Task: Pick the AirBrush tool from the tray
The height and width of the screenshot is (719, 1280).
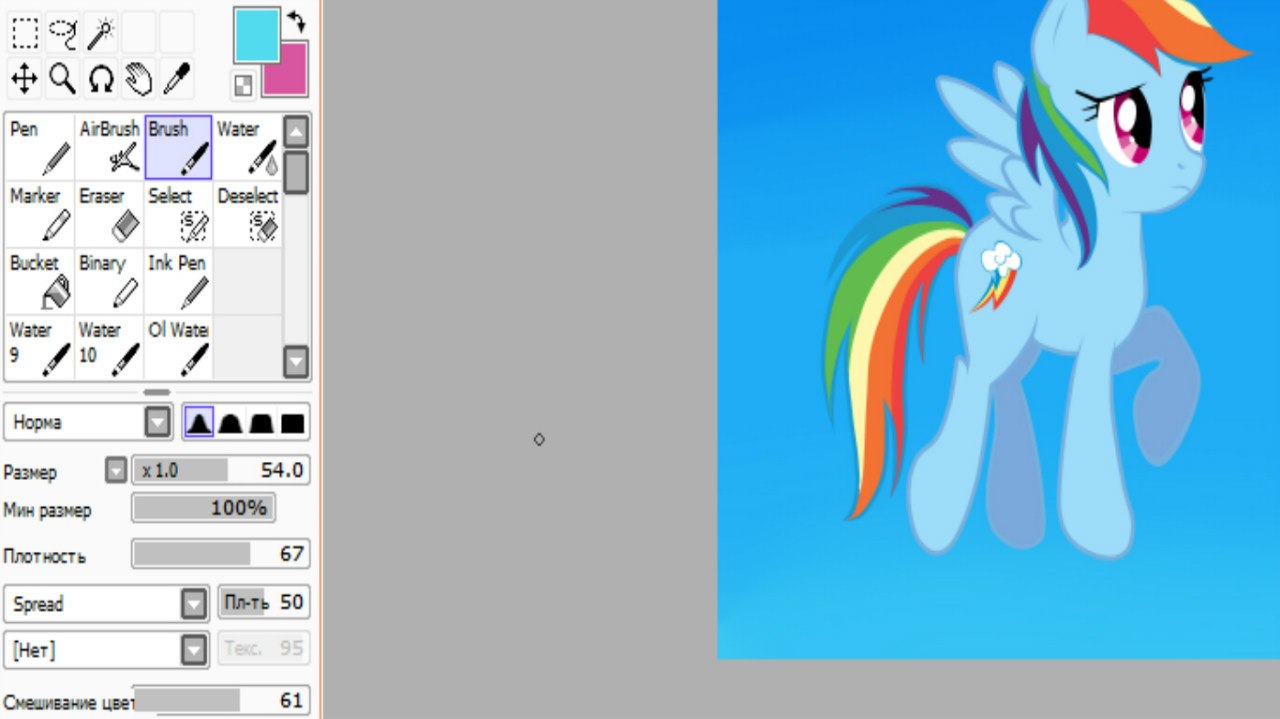Action: point(109,146)
